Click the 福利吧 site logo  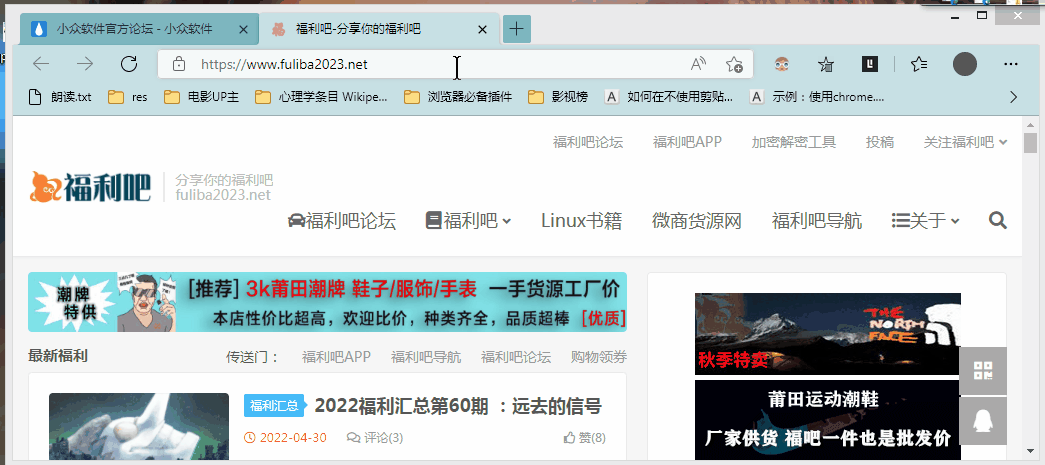[x=91, y=187]
